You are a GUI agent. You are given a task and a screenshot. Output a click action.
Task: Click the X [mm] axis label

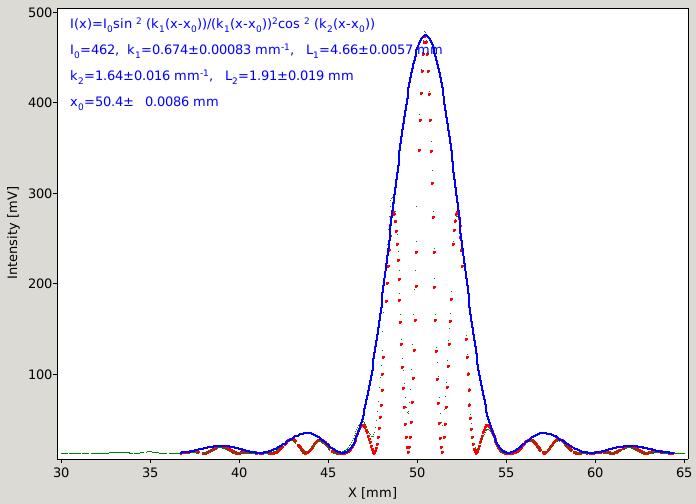372,492
